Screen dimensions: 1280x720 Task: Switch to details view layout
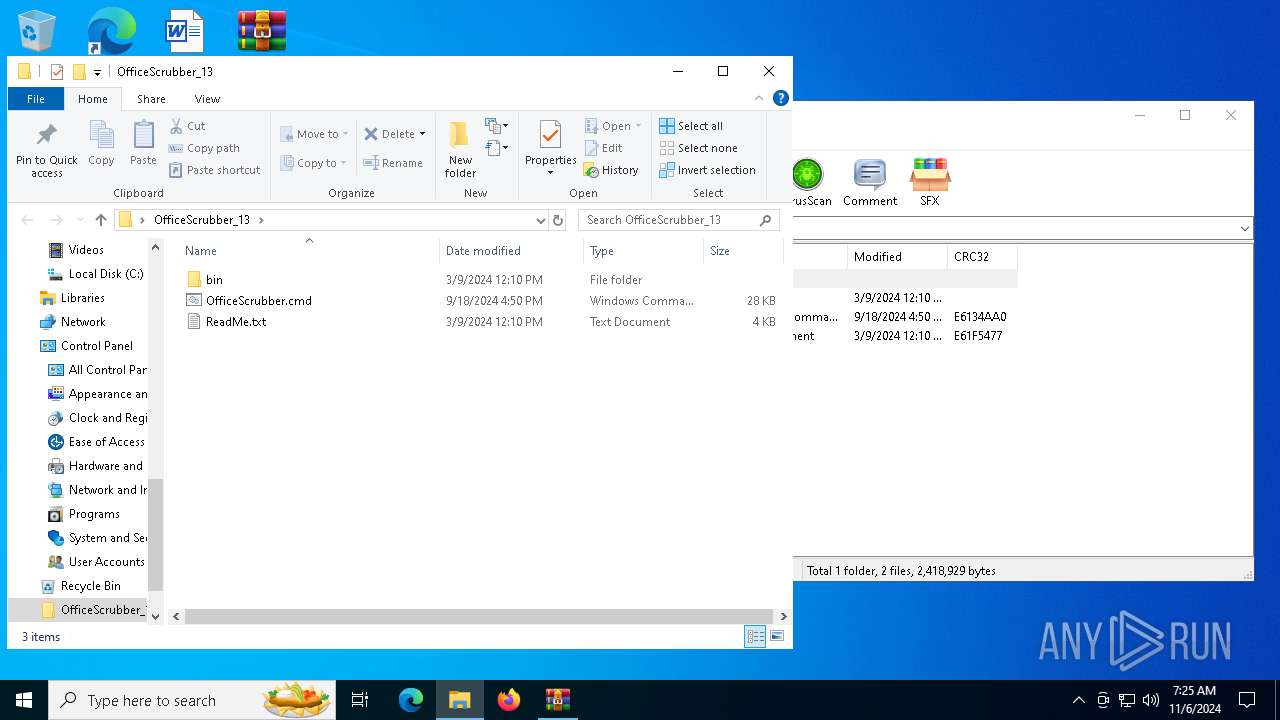755,636
